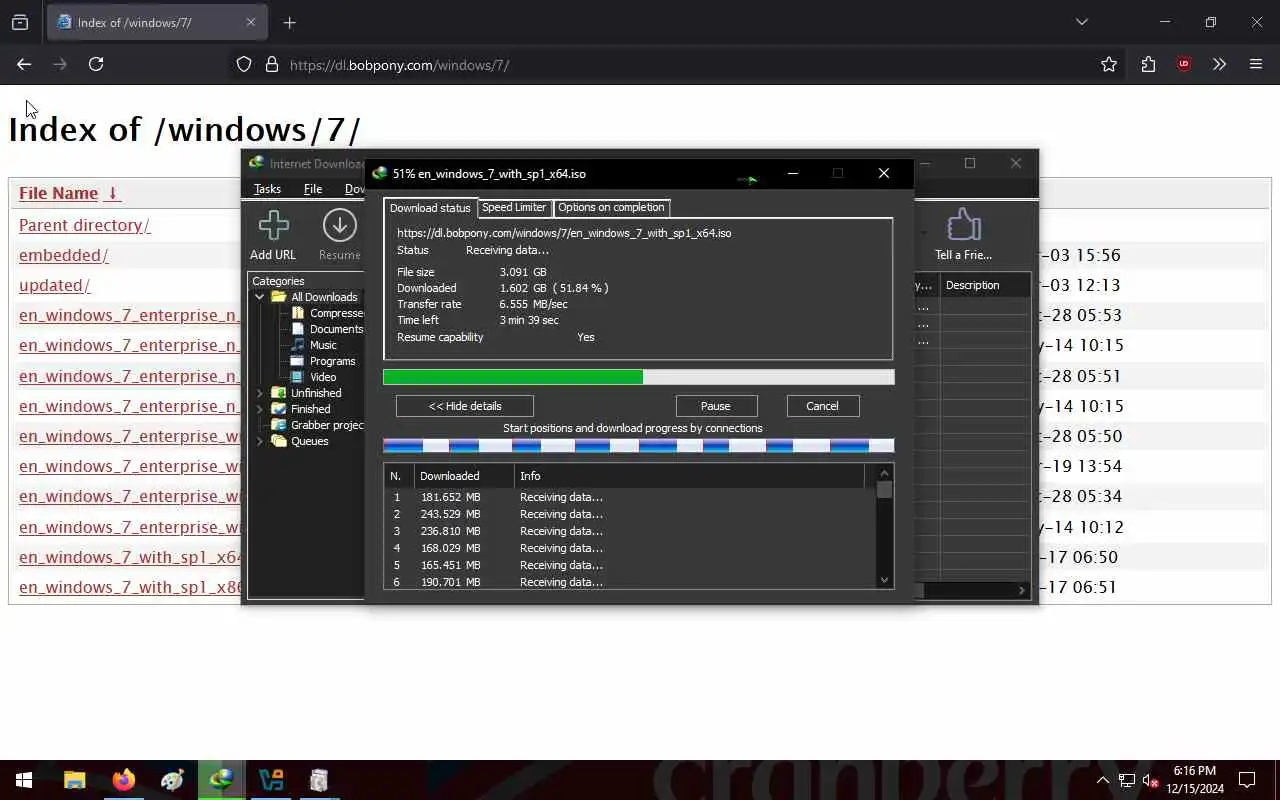1280x800 pixels.
Task: Close the Index of /windows/7/ tab
Action: [x=251, y=22]
